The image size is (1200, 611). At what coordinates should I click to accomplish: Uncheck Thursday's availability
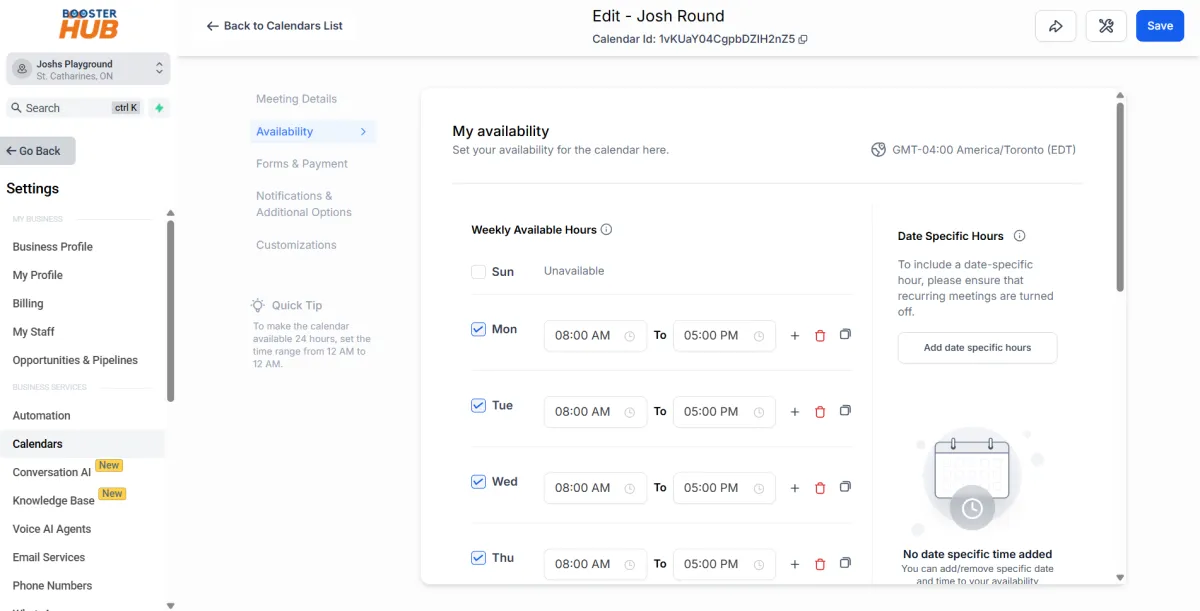[x=478, y=557]
